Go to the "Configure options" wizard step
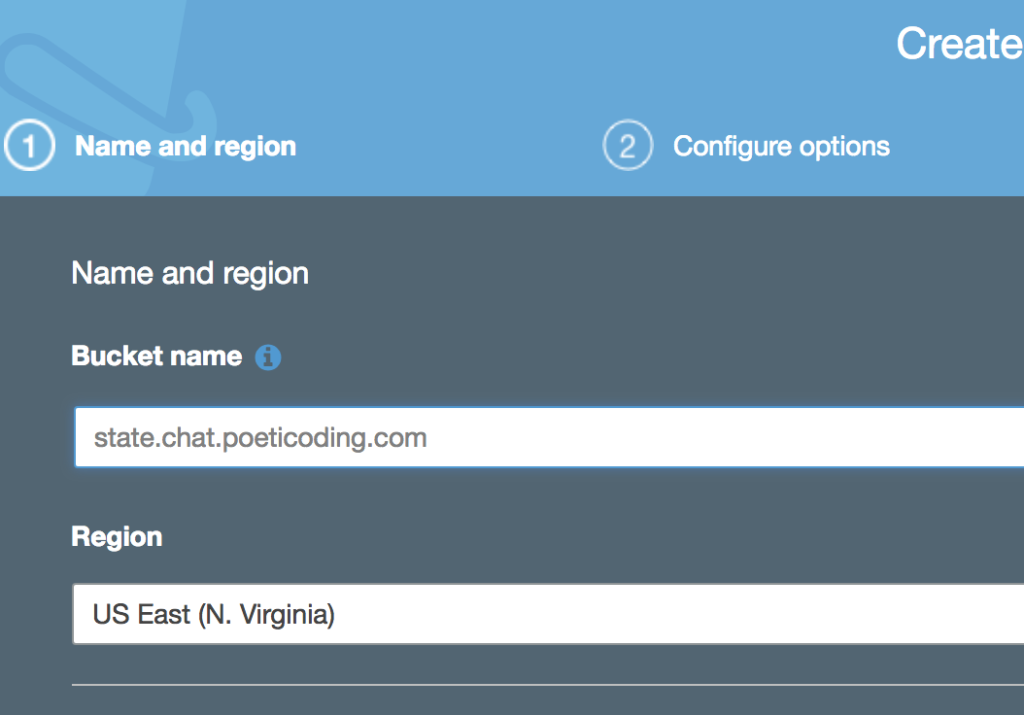 [x=781, y=147]
